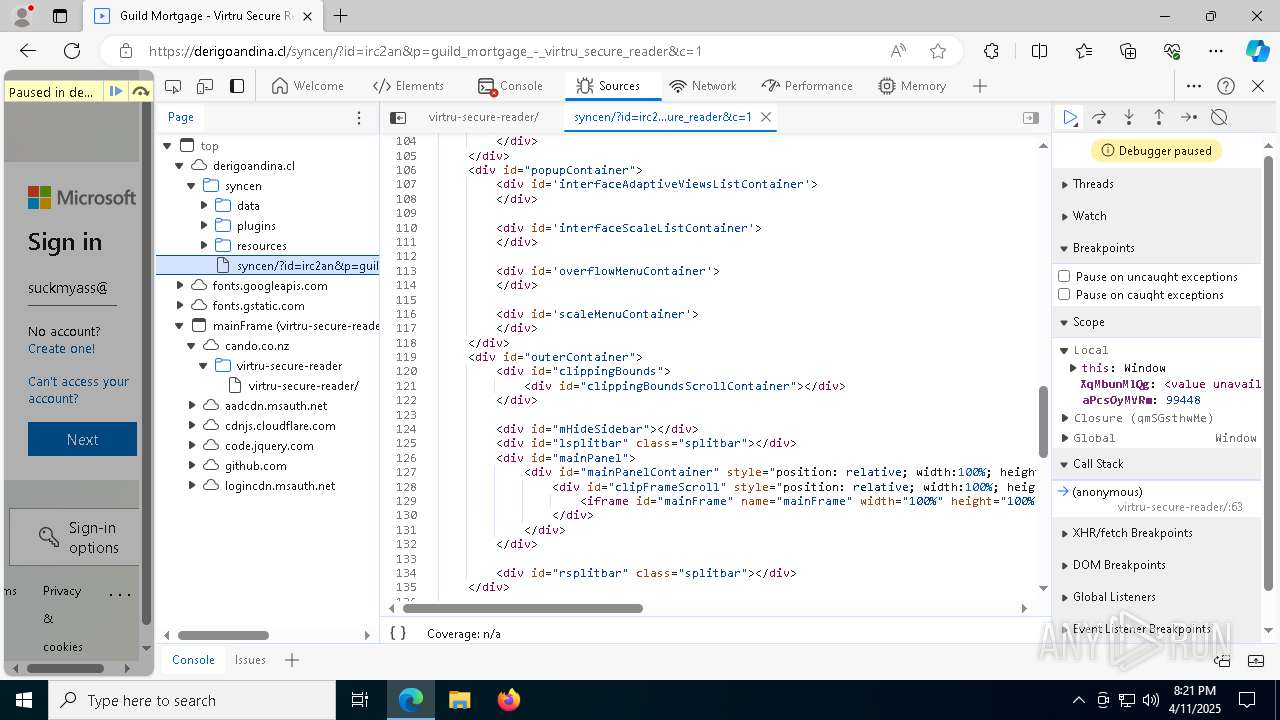This screenshot has width=1280, height=720.
Task: Expand the resources folder
Action: tap(204, 245)
